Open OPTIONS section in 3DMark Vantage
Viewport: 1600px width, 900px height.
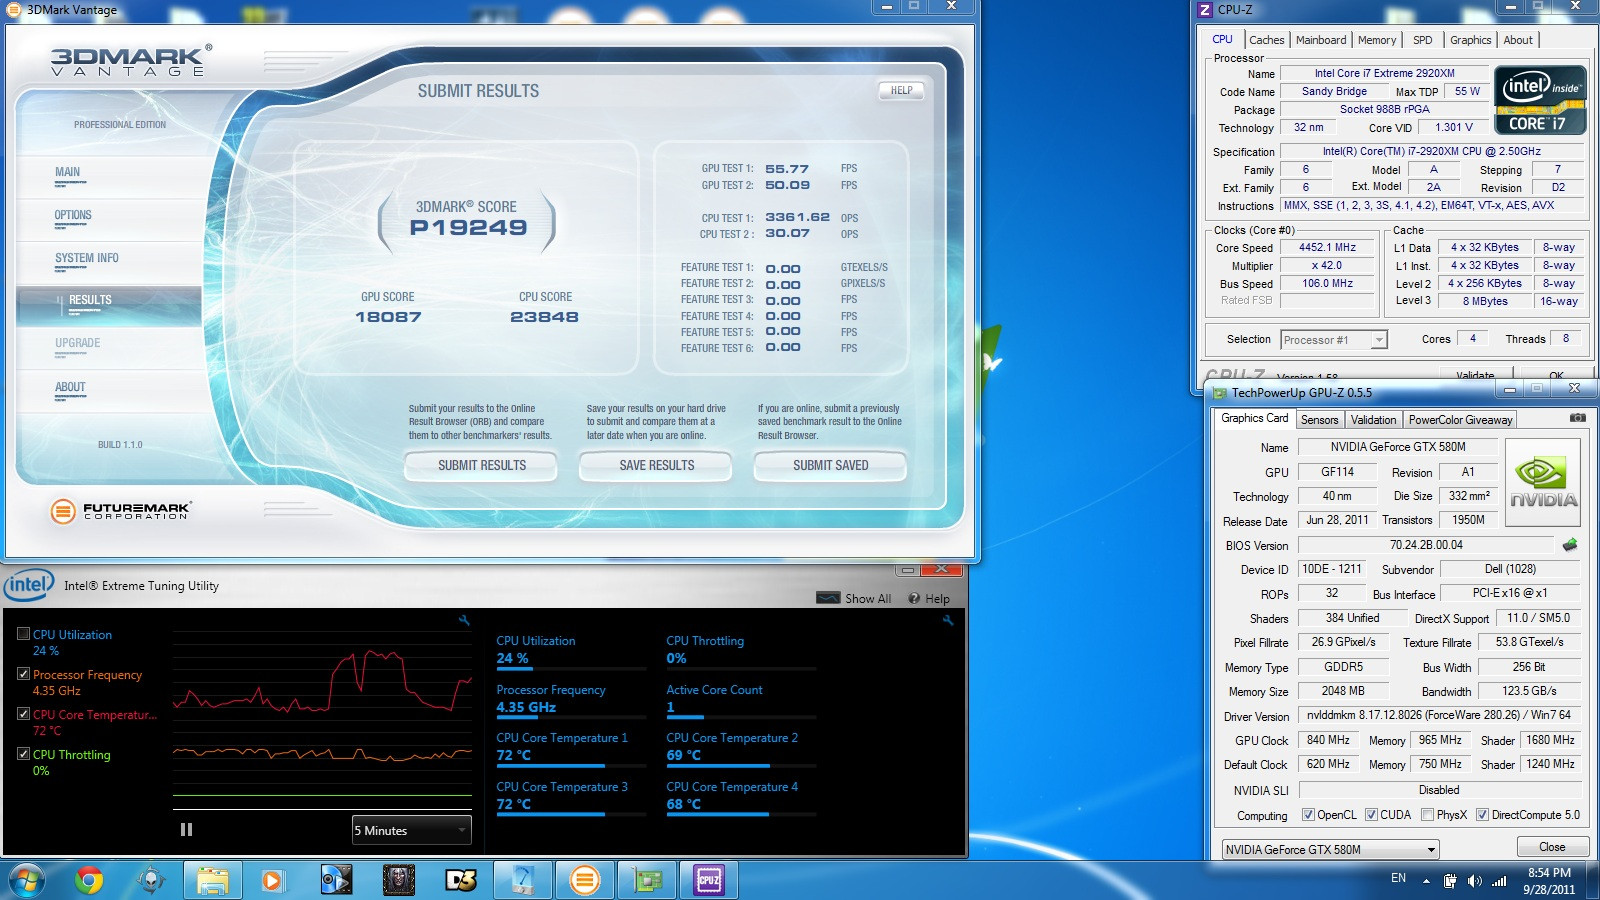pyautogui.click(x=73, y=215)
